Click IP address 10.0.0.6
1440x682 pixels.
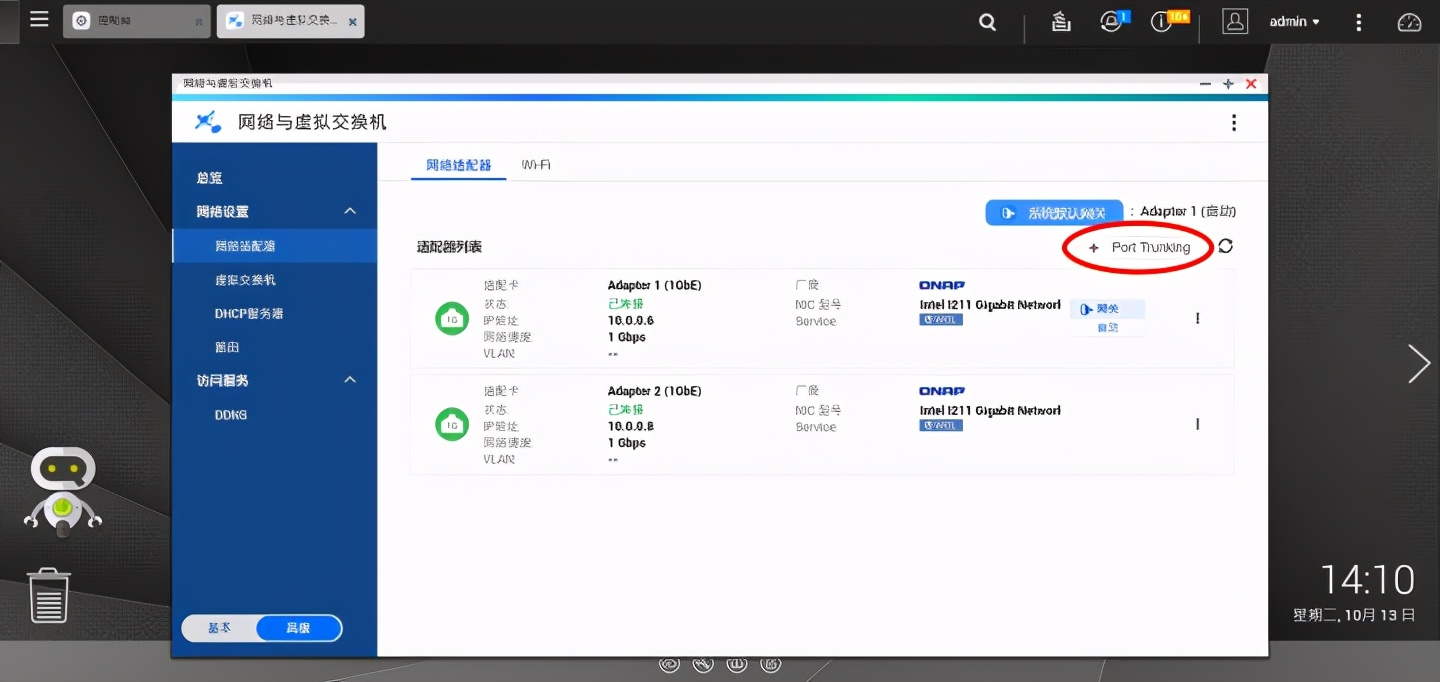pyautogui.click(x=631, y=321)
